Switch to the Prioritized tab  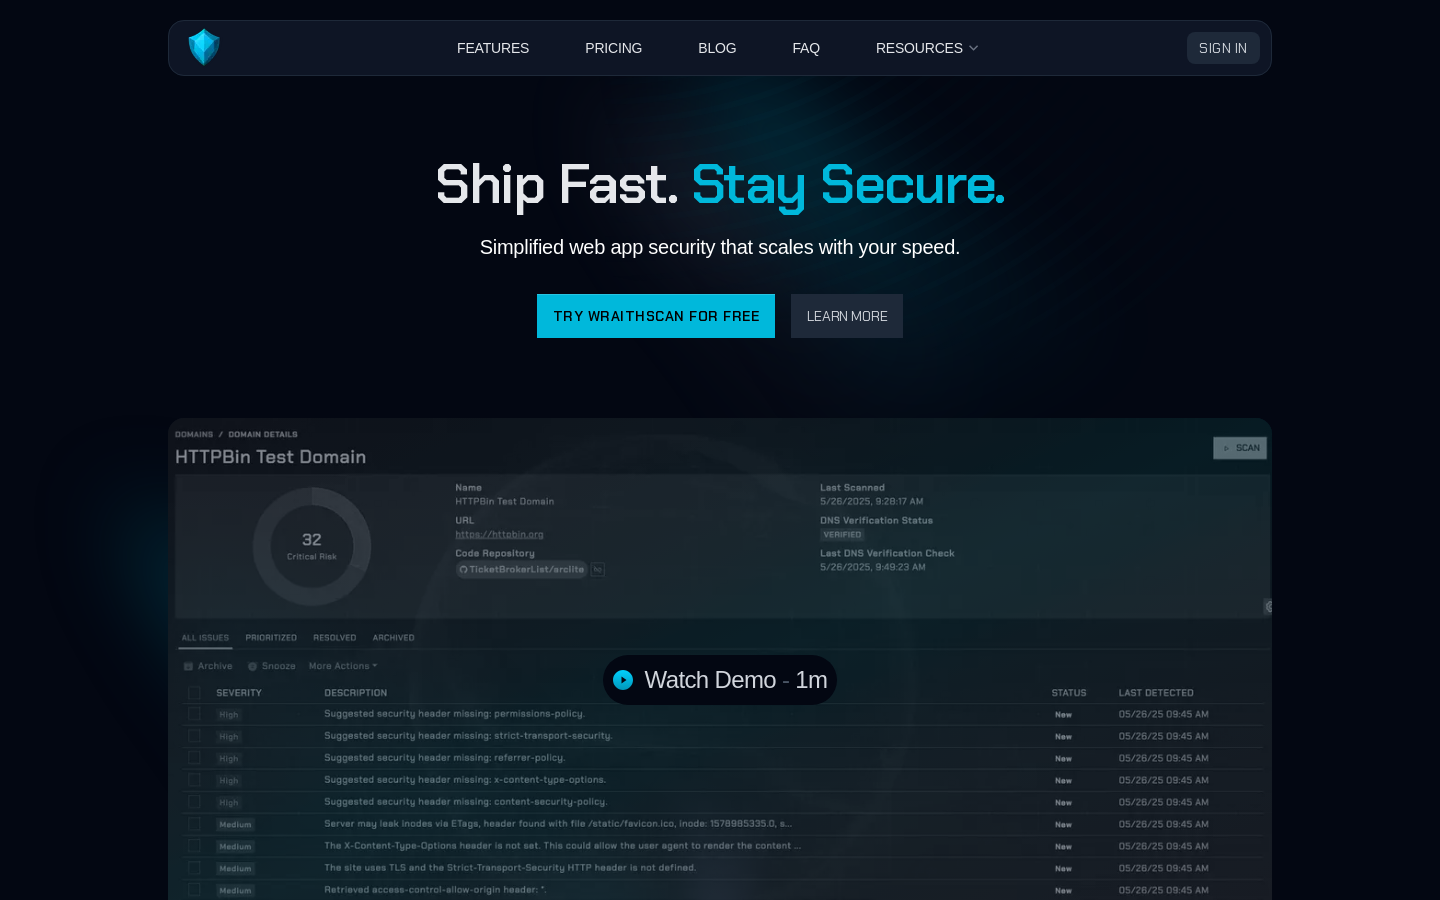271,638
